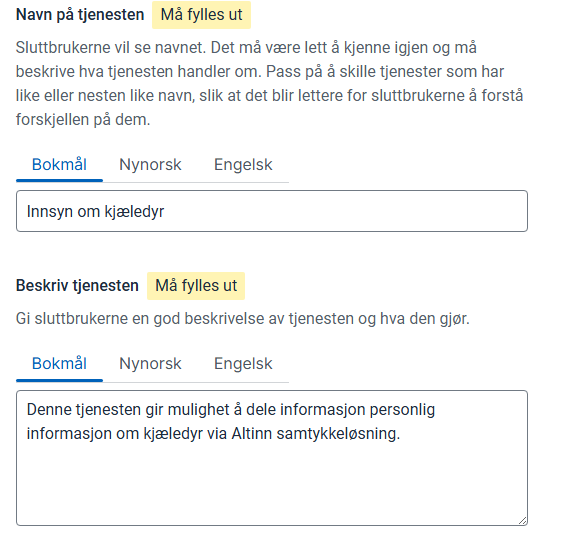
Task: Open Engelsk tab for service name
Action: pyautogui.click(x=243, y=165)
